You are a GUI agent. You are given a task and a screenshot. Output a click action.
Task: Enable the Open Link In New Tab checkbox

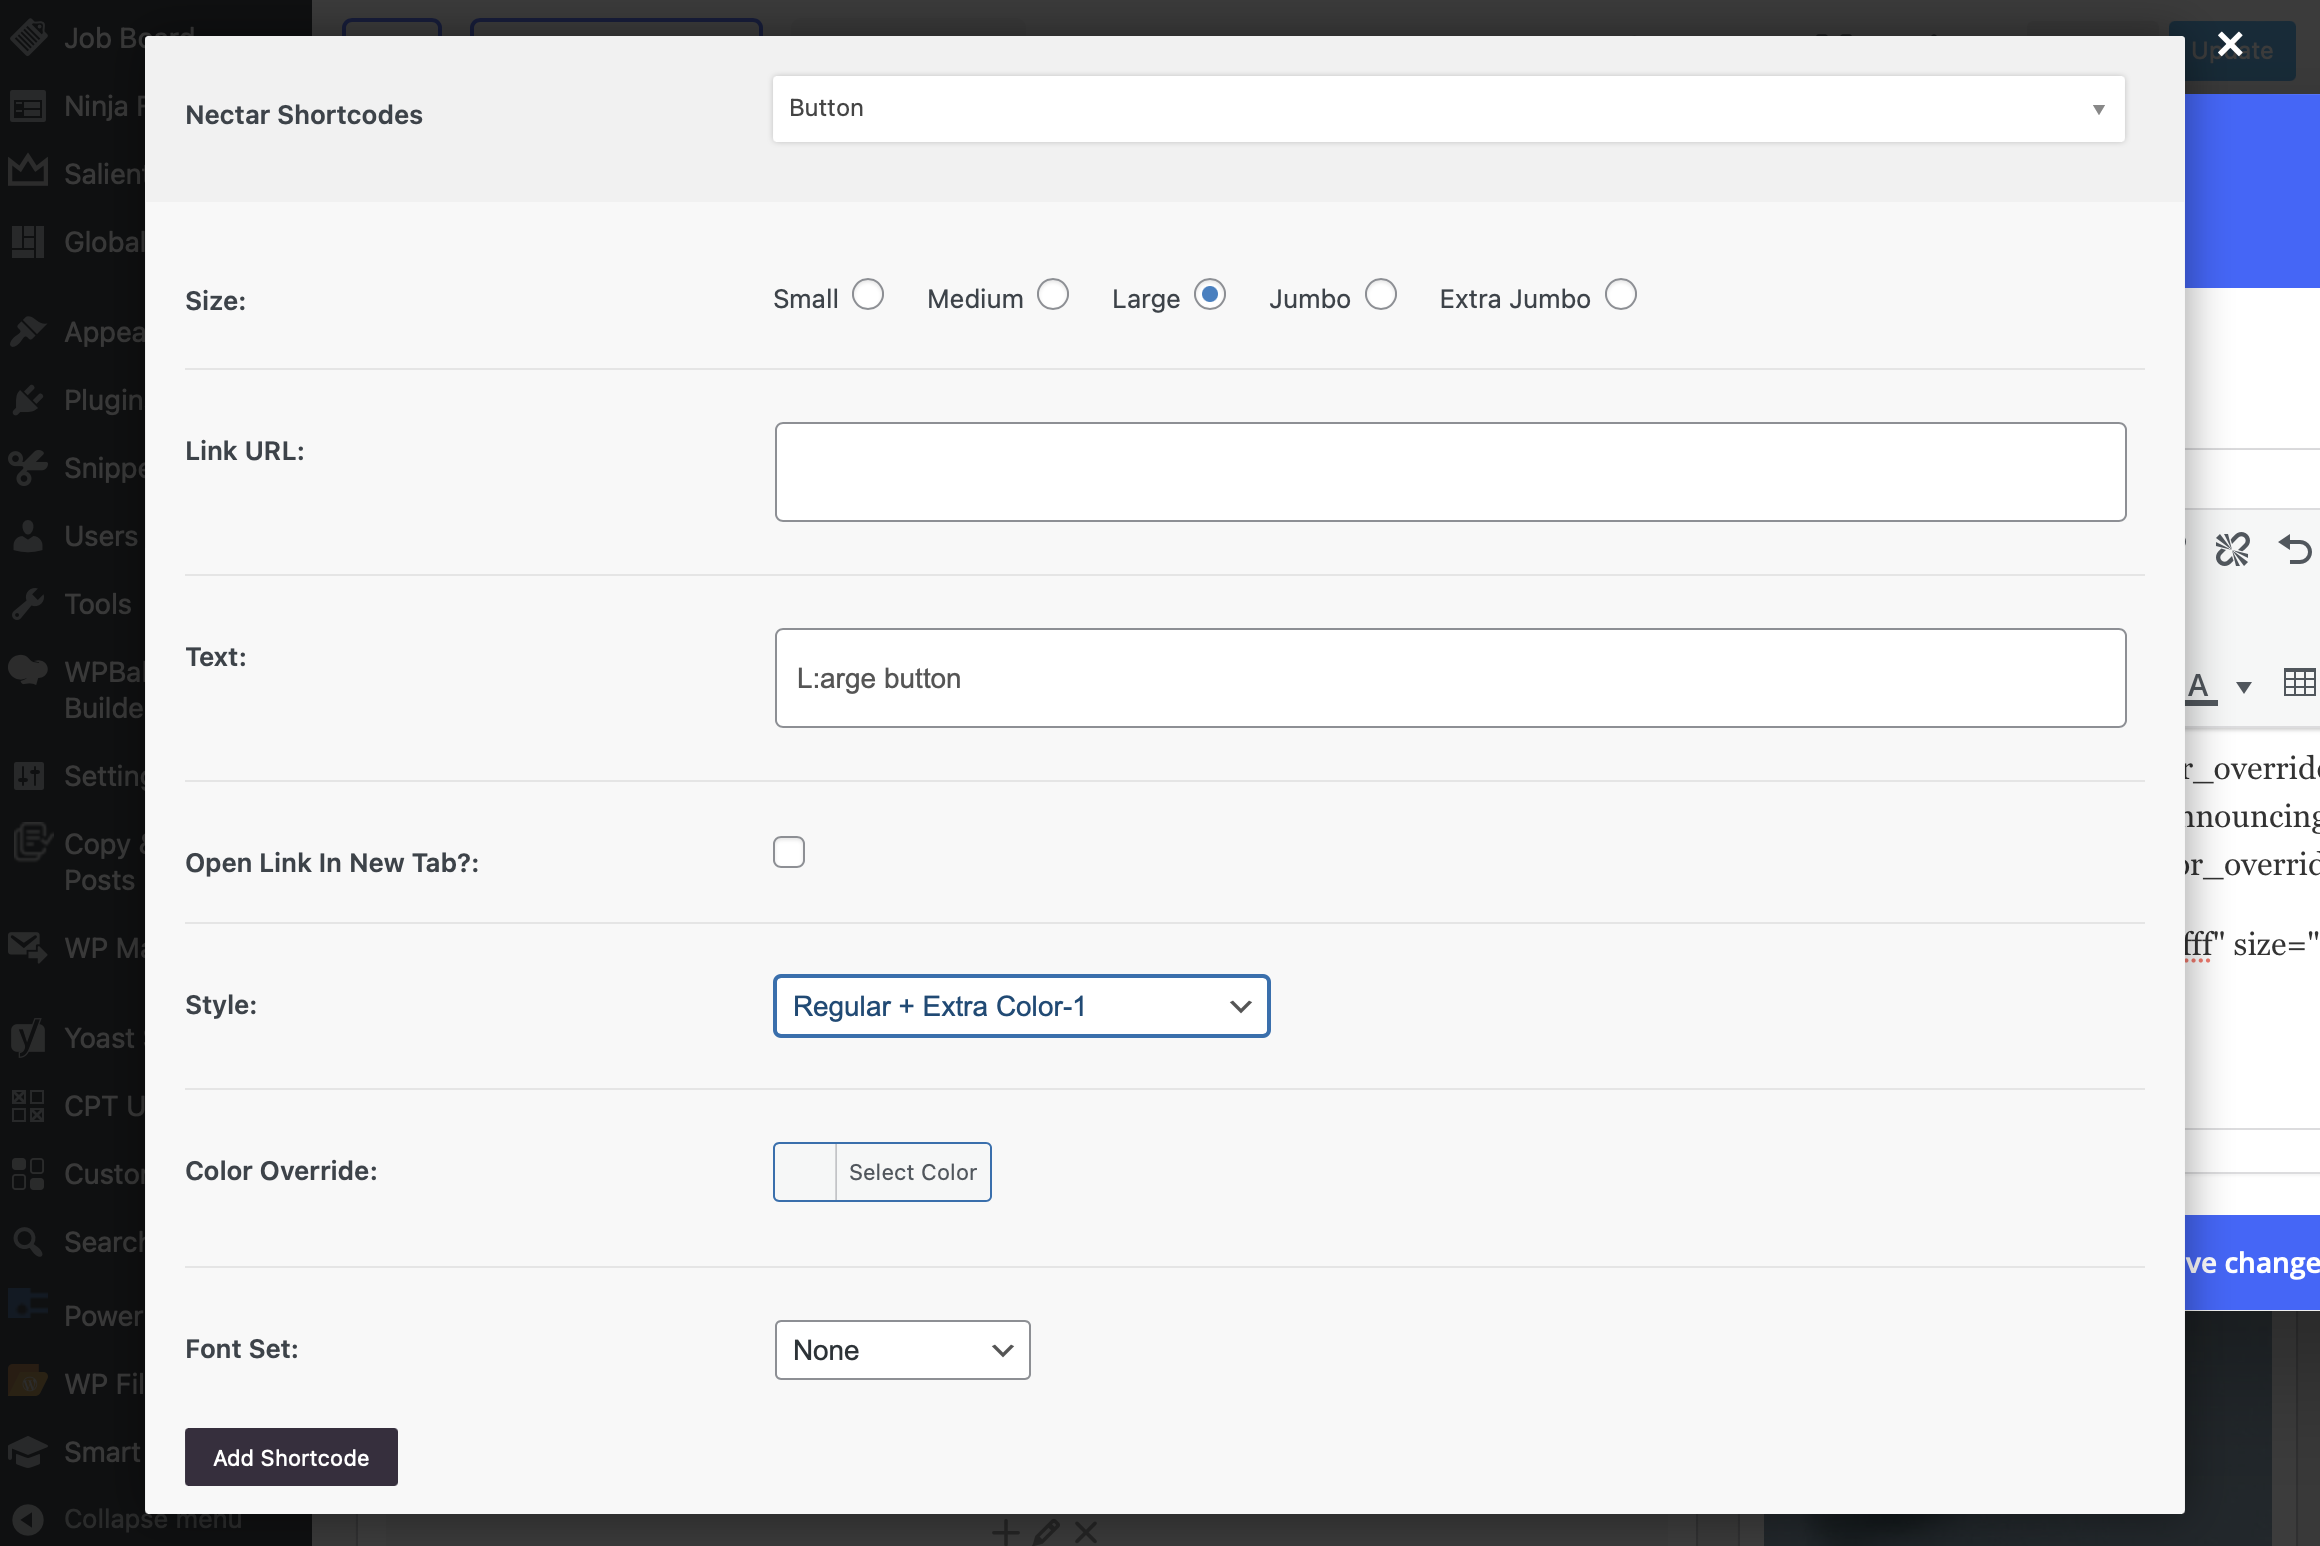pyautogui.click(x=789, y=852)
